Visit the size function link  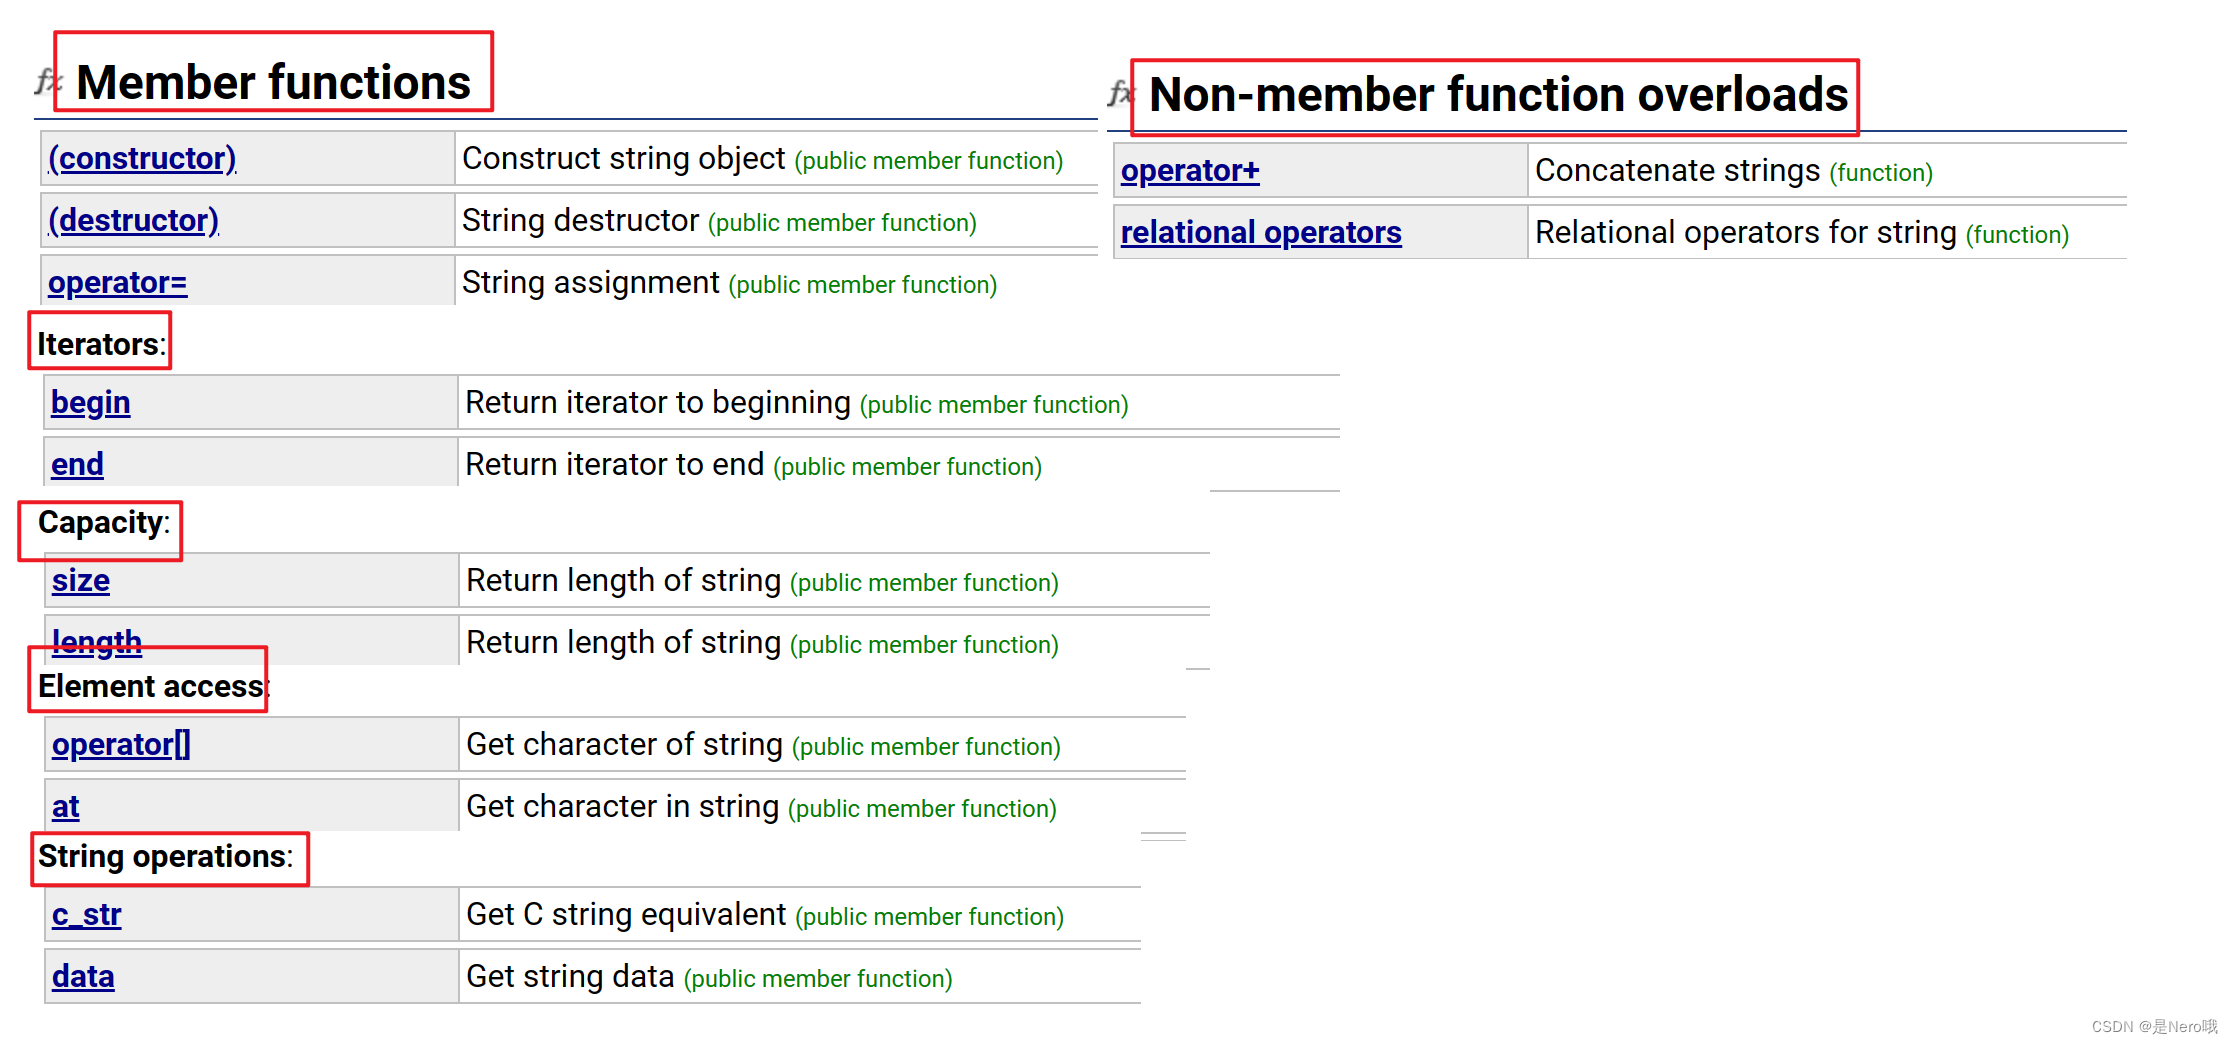point(81,580)
